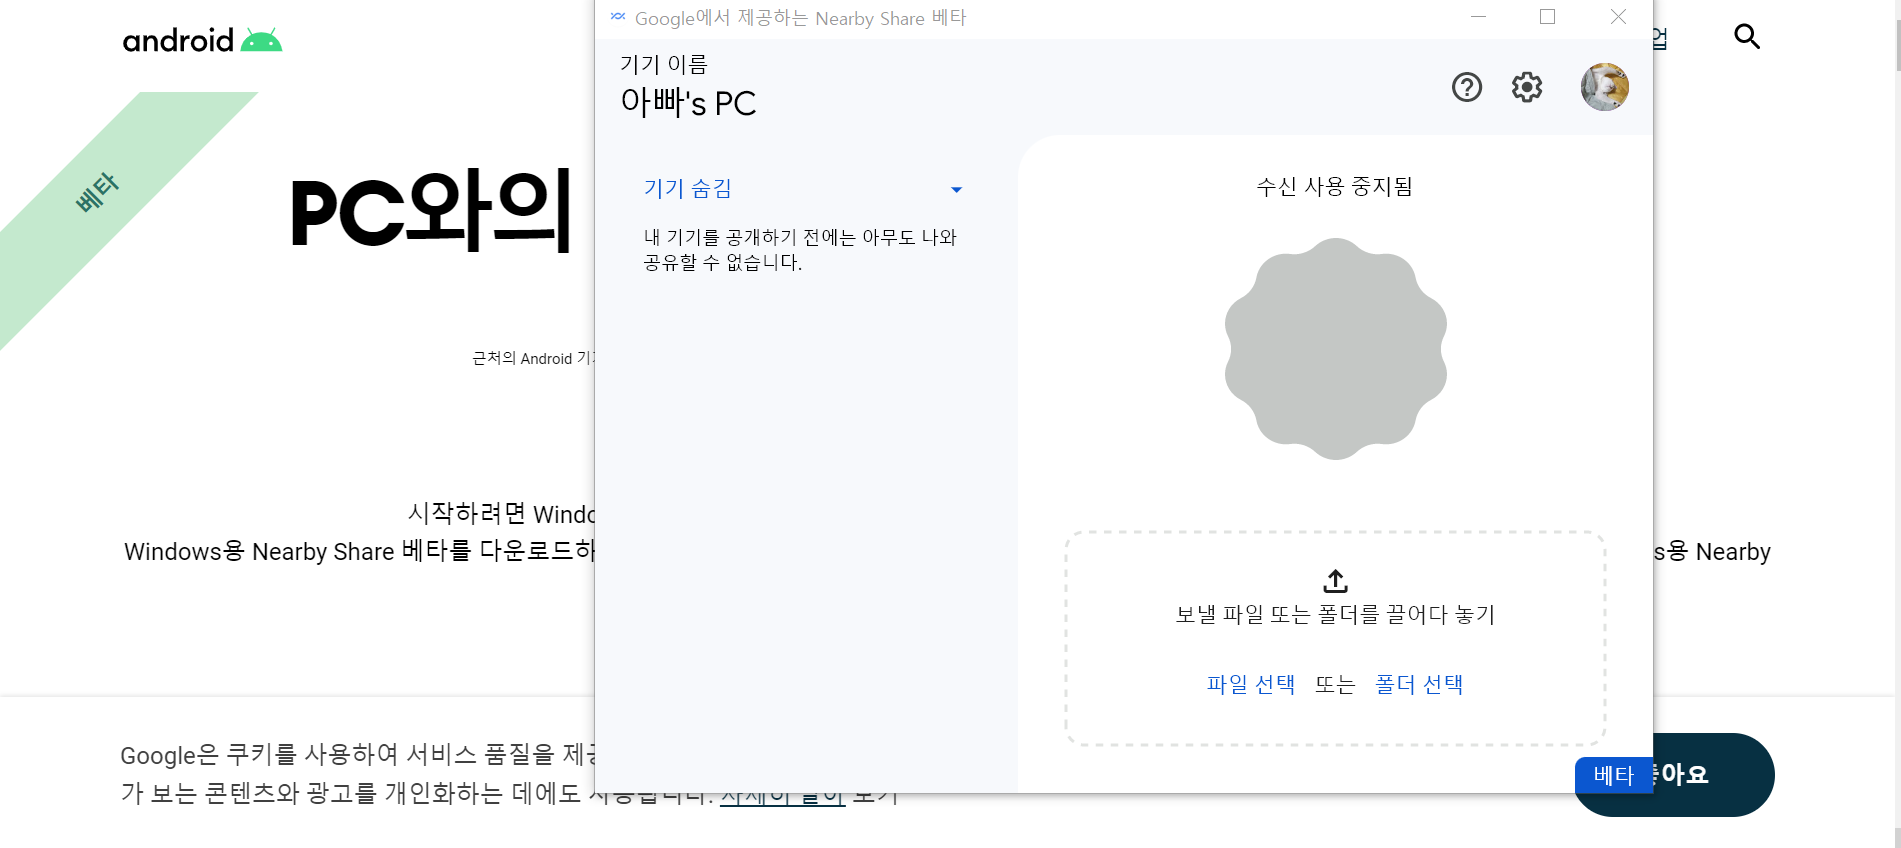Close the Nearby Share window
1901x848 pixels.
click(x=1618, y=17)
